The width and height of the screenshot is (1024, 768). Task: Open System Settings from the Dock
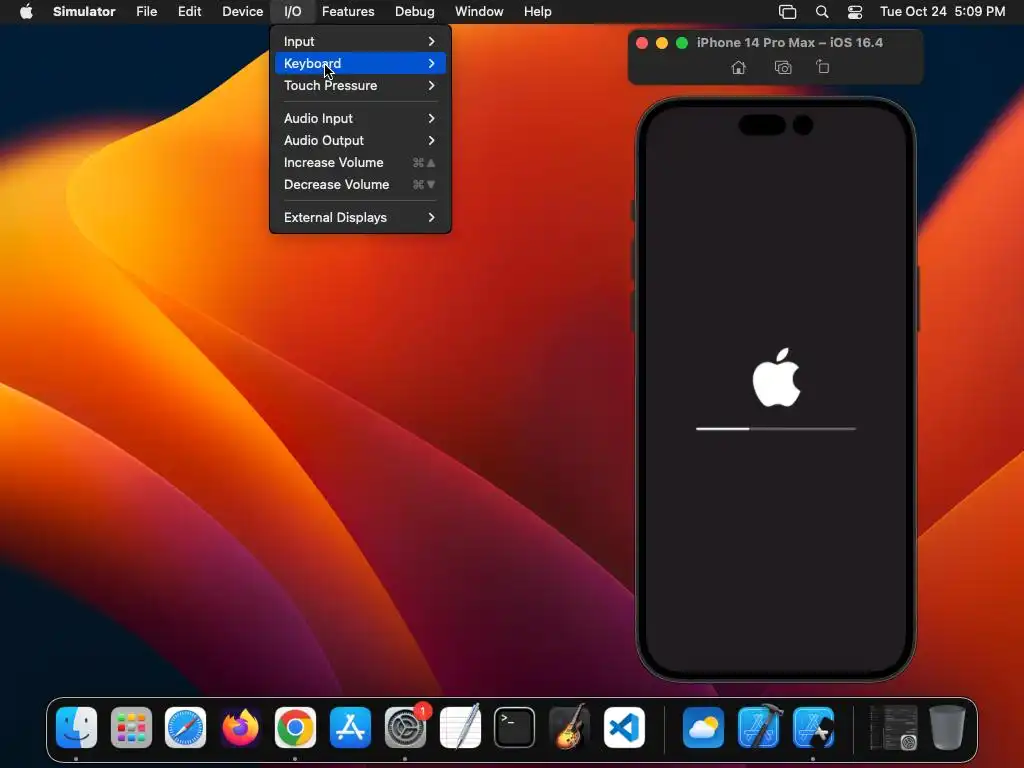pos(405,727)
